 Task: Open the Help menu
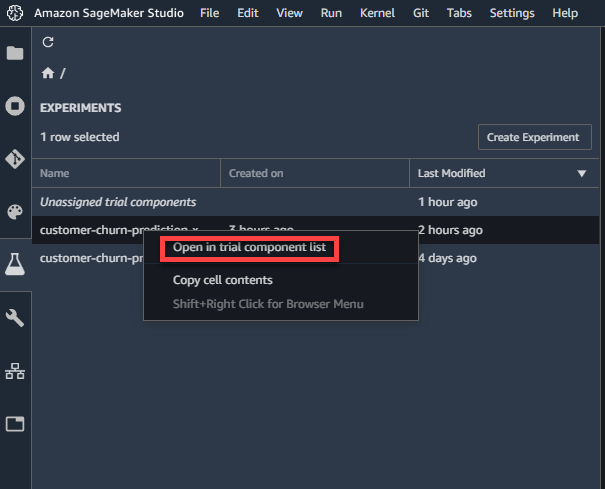(565, 13)
